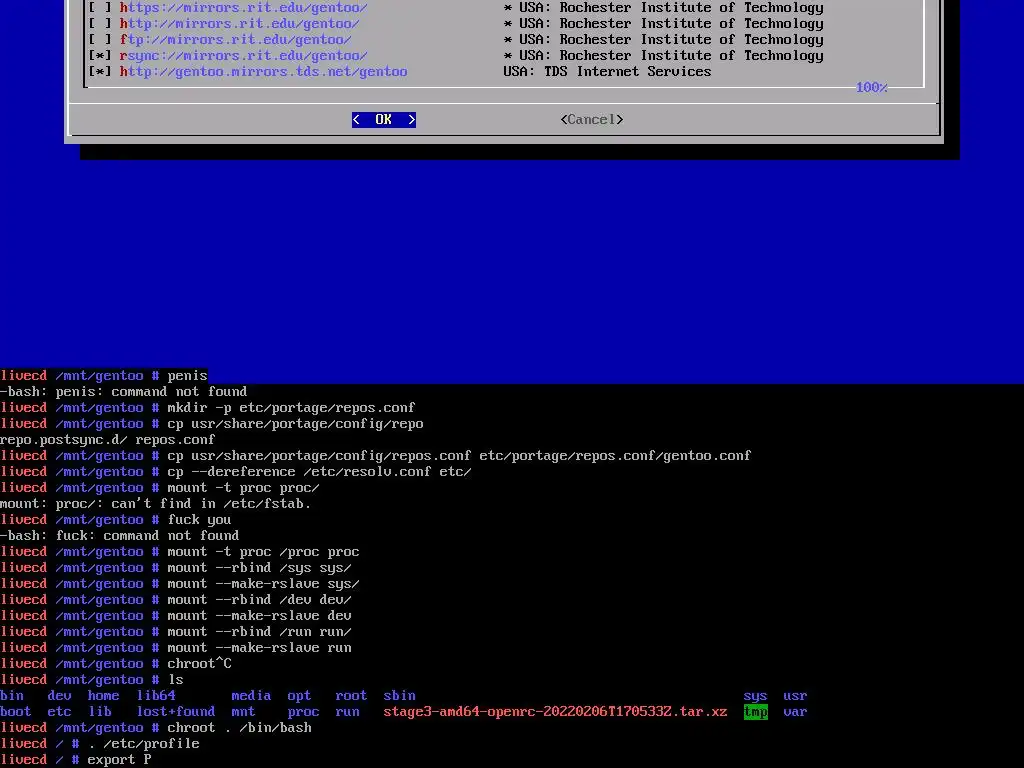The height and width of the screenshot is (768, 1024).
Task: Click 'mount -t proc /proc proc' command
Action: click(263, 552)
